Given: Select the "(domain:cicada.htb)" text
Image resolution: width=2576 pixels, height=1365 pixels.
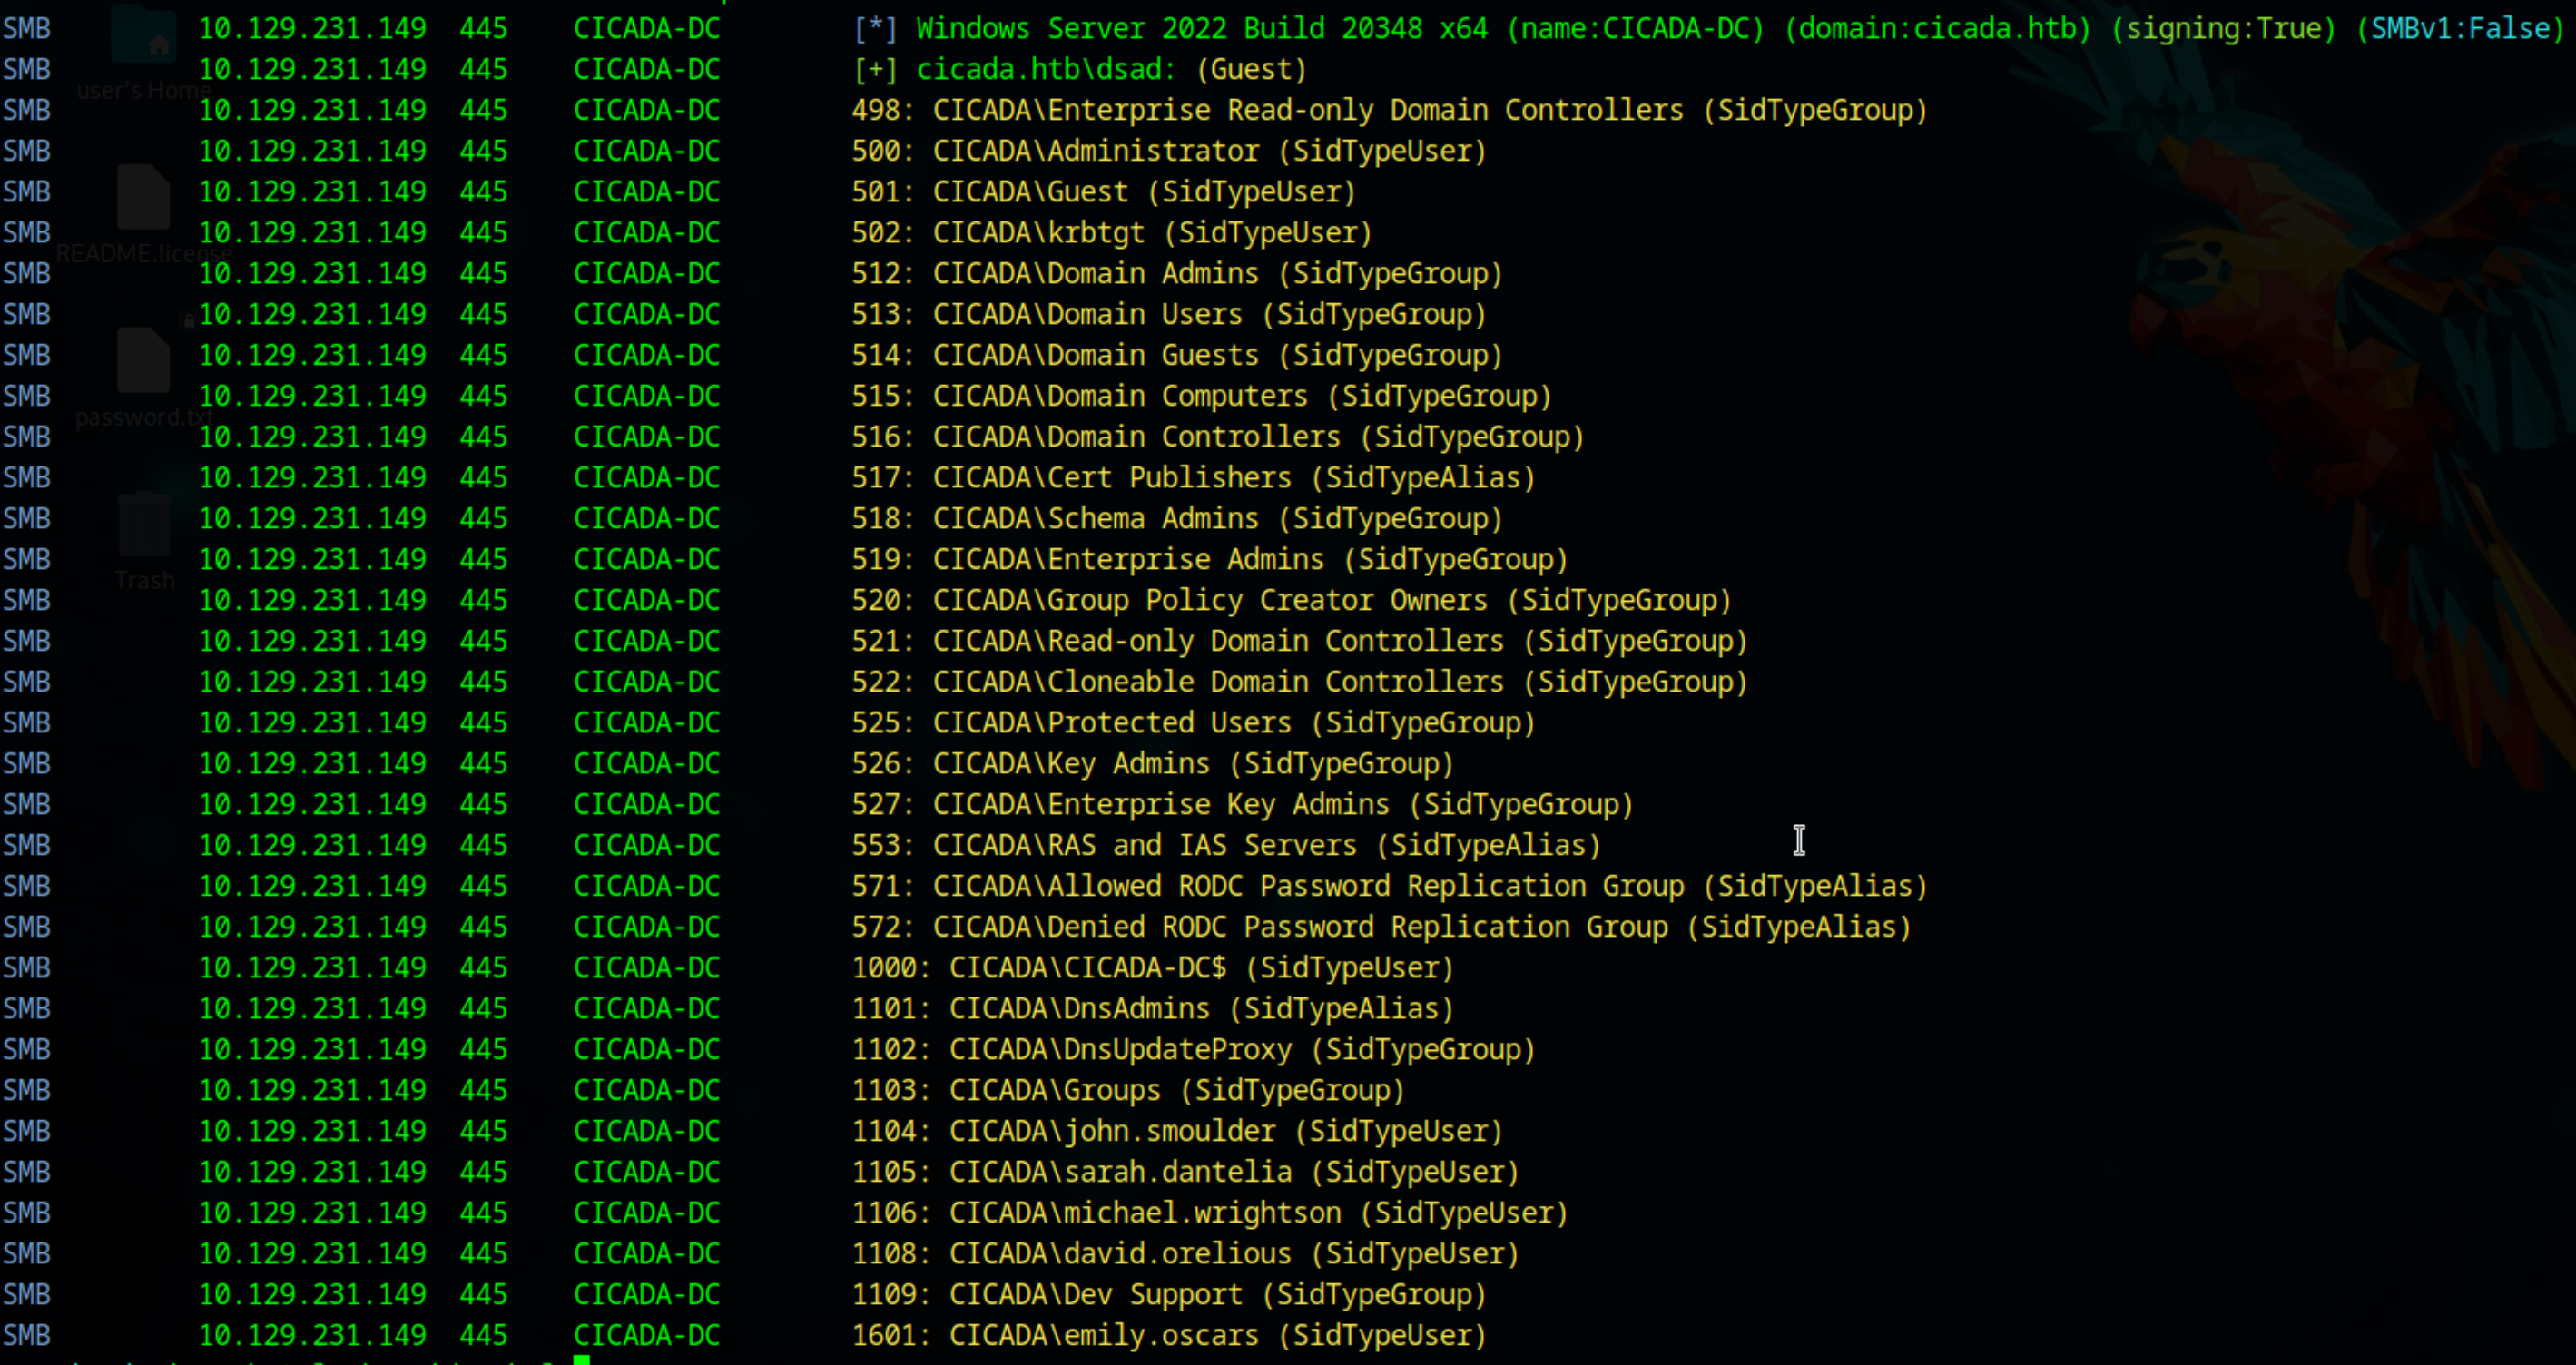Looking at the screenshot, I should coord(1938,28).
